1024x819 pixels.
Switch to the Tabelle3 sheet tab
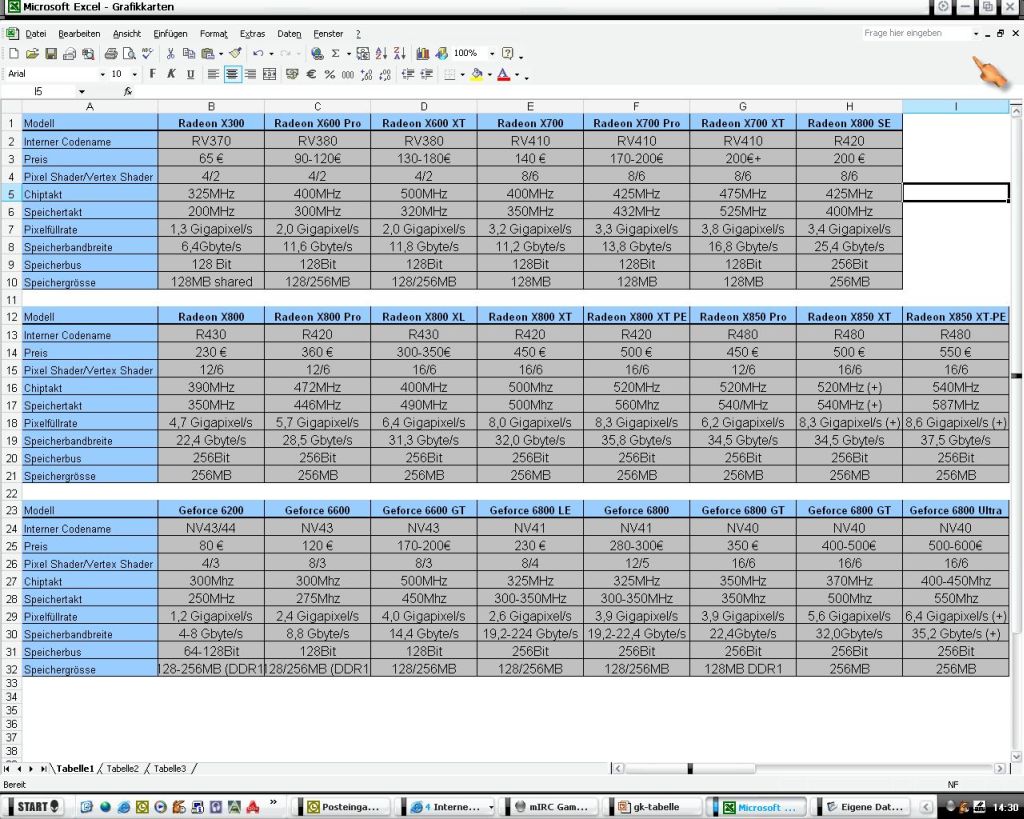tap(169, 769)
